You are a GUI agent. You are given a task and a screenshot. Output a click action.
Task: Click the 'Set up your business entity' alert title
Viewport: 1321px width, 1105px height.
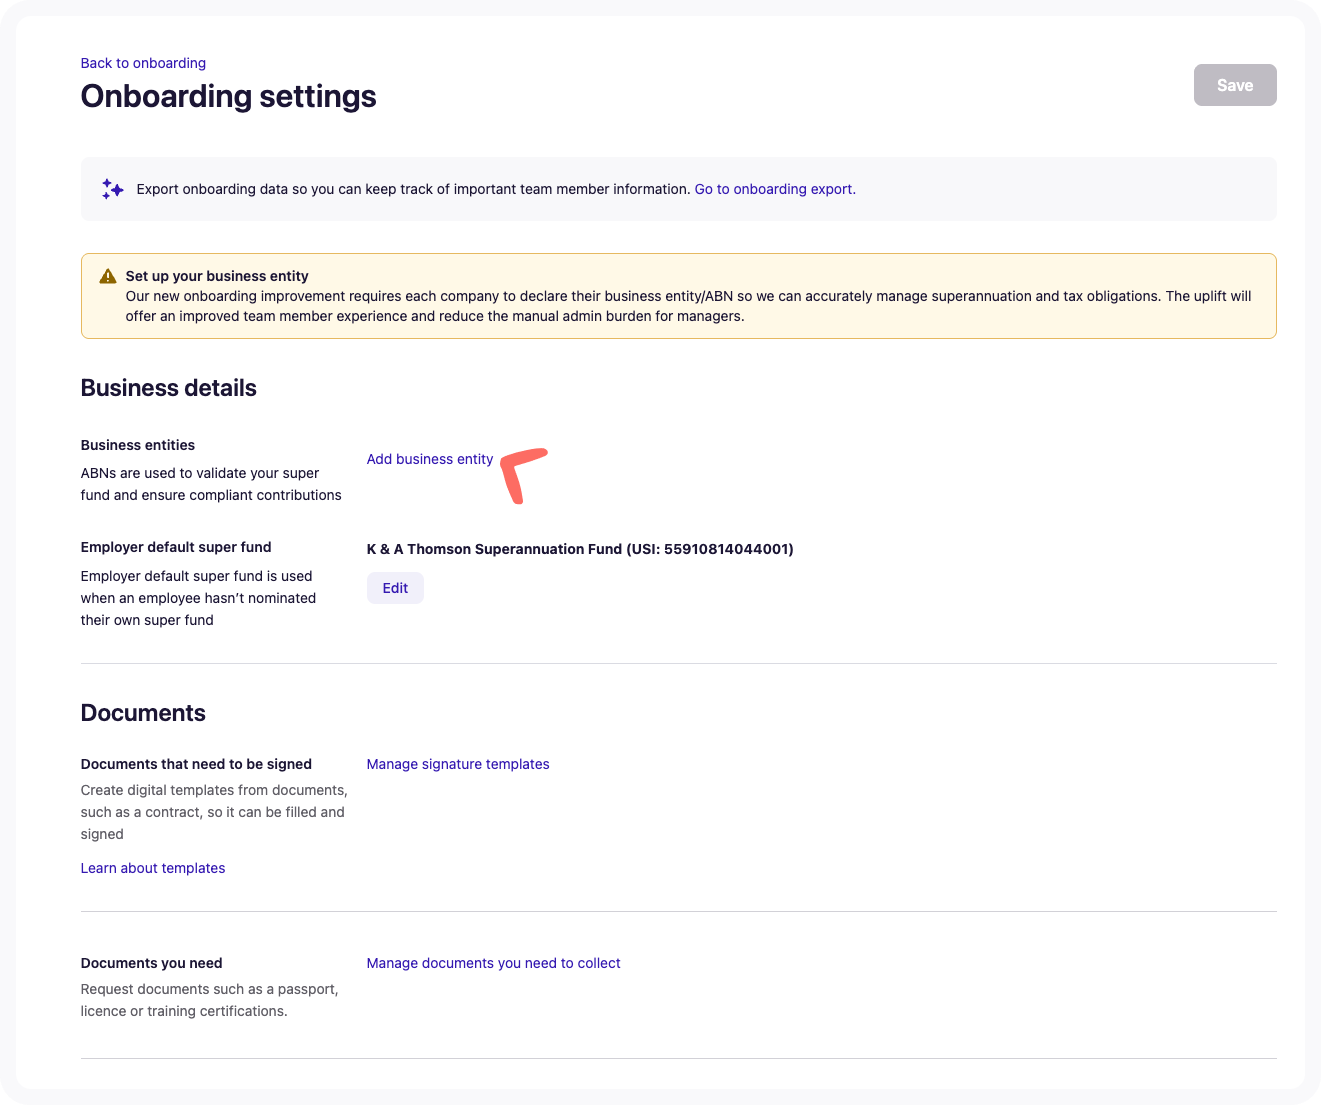pos(217,276)
